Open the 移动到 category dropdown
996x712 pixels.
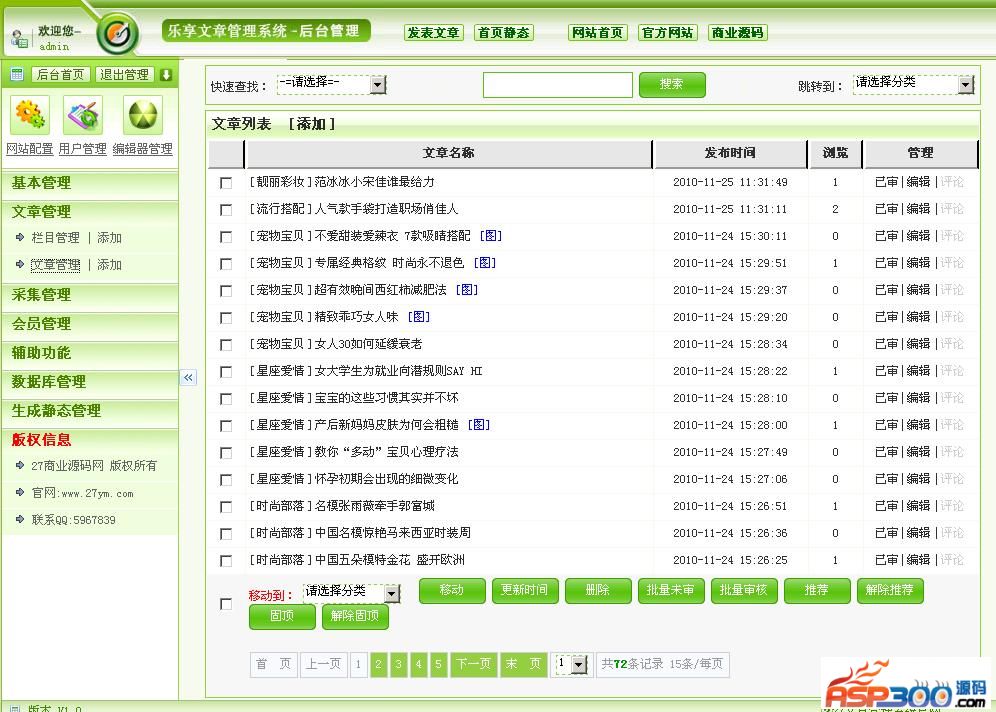pyautogui.click(x=391, y=594)
